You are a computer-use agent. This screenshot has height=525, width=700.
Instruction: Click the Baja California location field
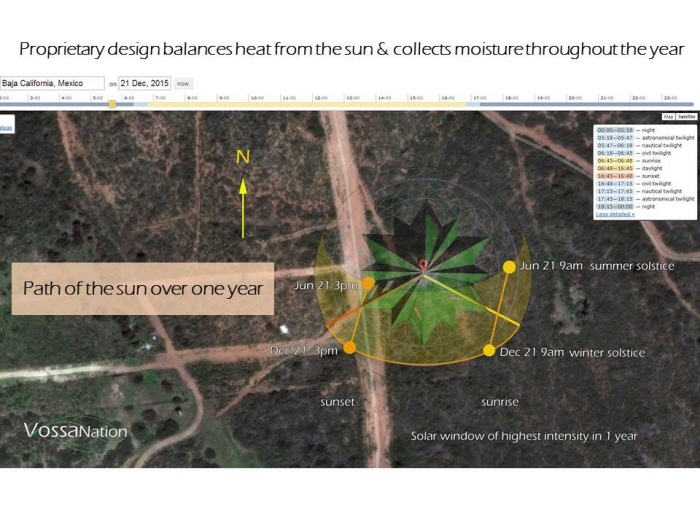pyautogui.click(x=52, y=83)
